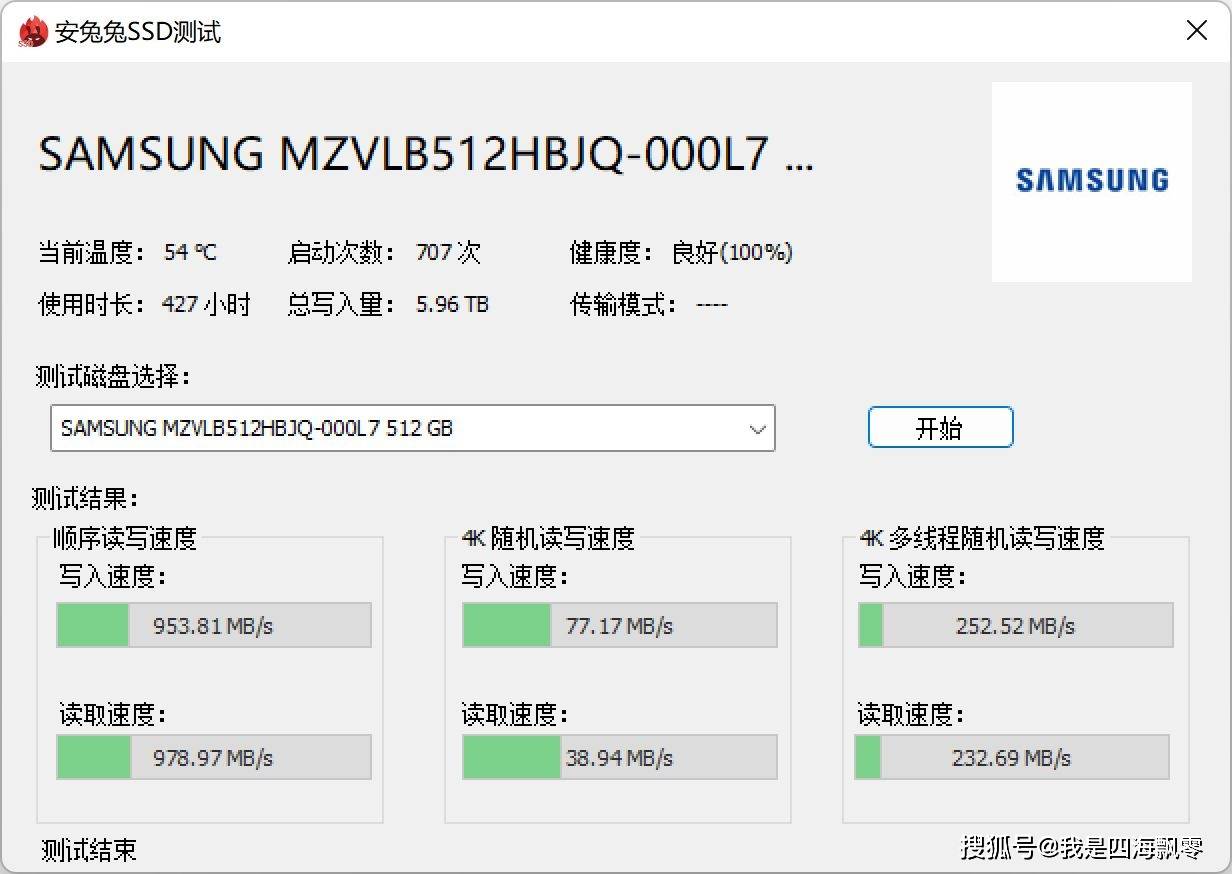The width and height of the screenshot is (1232, 874).
Task: Click the AnTuTu SSD app icon in title bar
Action: pos(32,31)
